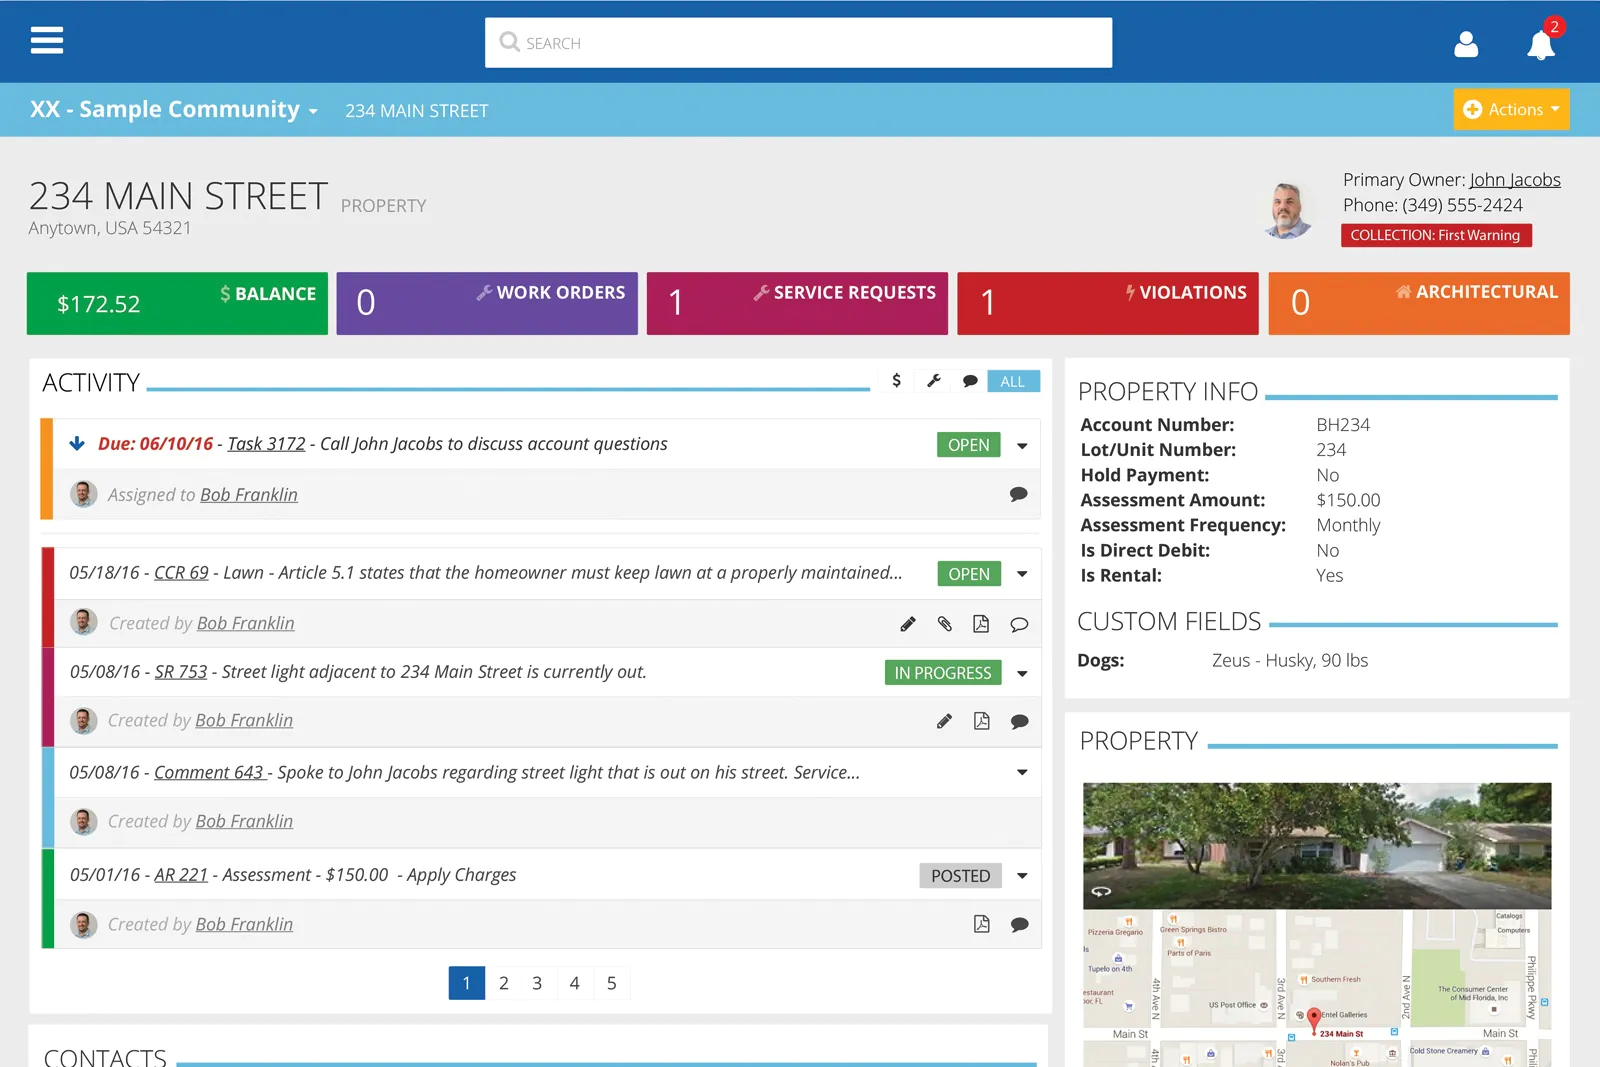Edit SR 753 using the pencil icon
1600x1067 pixels.
tap(944, 721)
